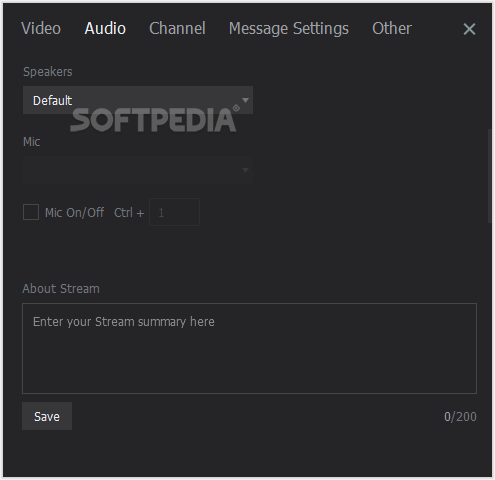Save the stream summary
The height and width of the screenshot is (480, 495).
click(x=47, y=416)
